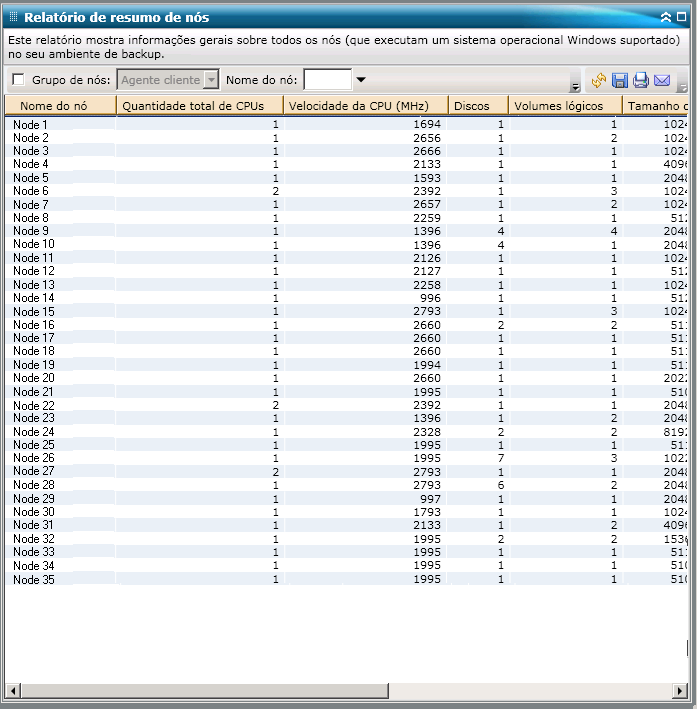Click CPU speed value 2127
697x709 pixels.
(x=427, y=271)
